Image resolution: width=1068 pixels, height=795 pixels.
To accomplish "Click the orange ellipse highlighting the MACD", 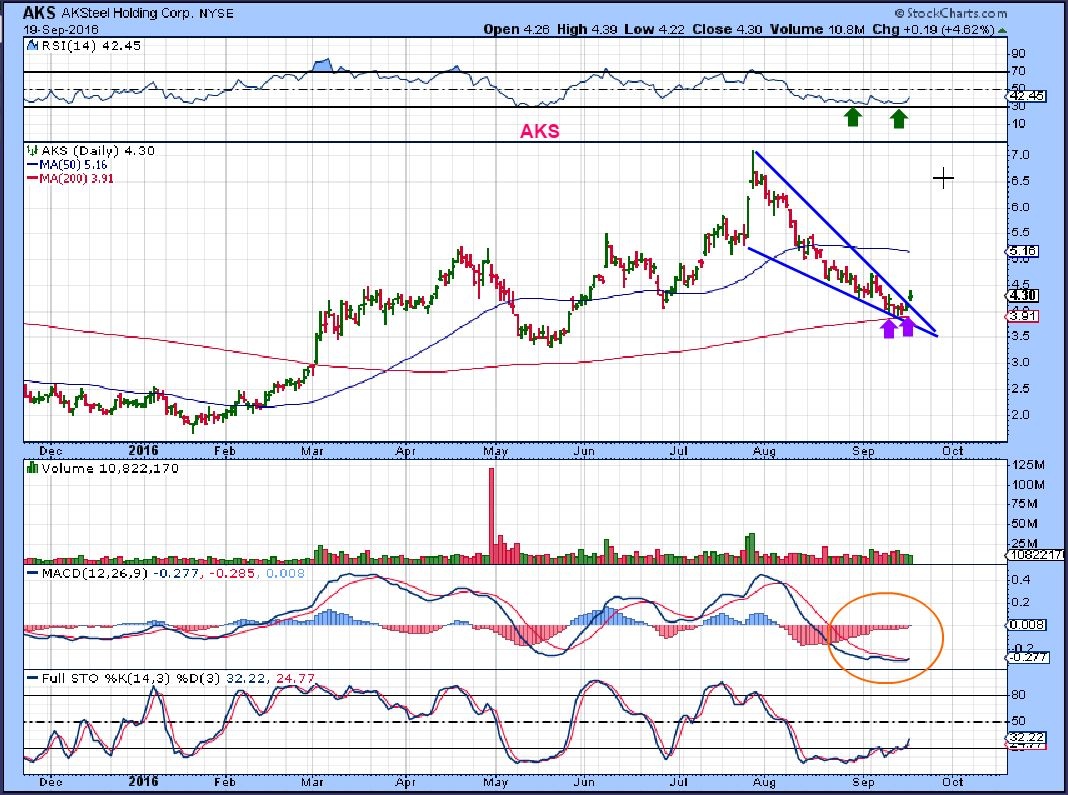I will [x=885, y=637].
